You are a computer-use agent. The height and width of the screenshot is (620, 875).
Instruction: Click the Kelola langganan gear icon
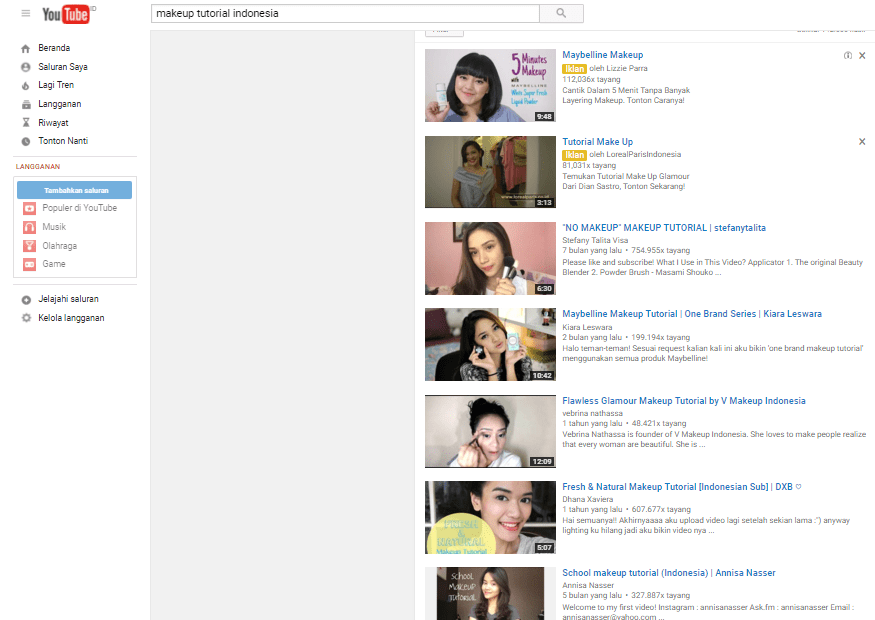[x=26, y=318]
